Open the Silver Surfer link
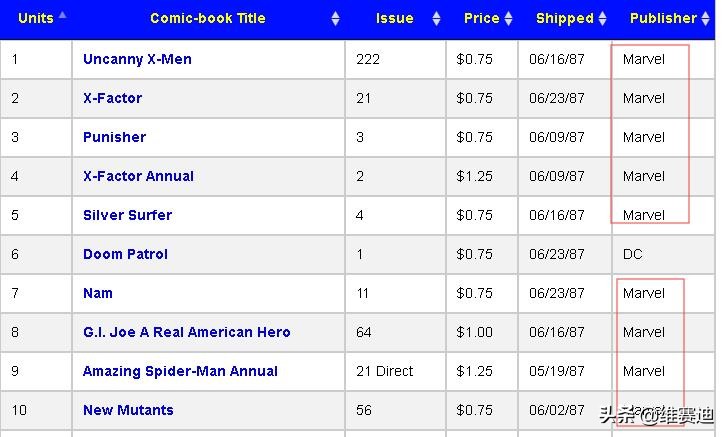 pyautogui.click(x=127, y=215)
